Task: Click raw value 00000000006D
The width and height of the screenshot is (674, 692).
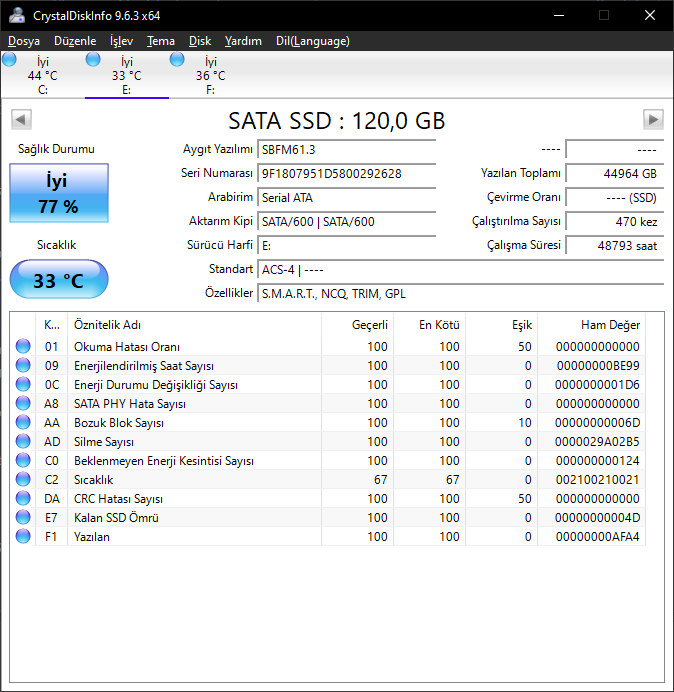Action: point(597,422)
